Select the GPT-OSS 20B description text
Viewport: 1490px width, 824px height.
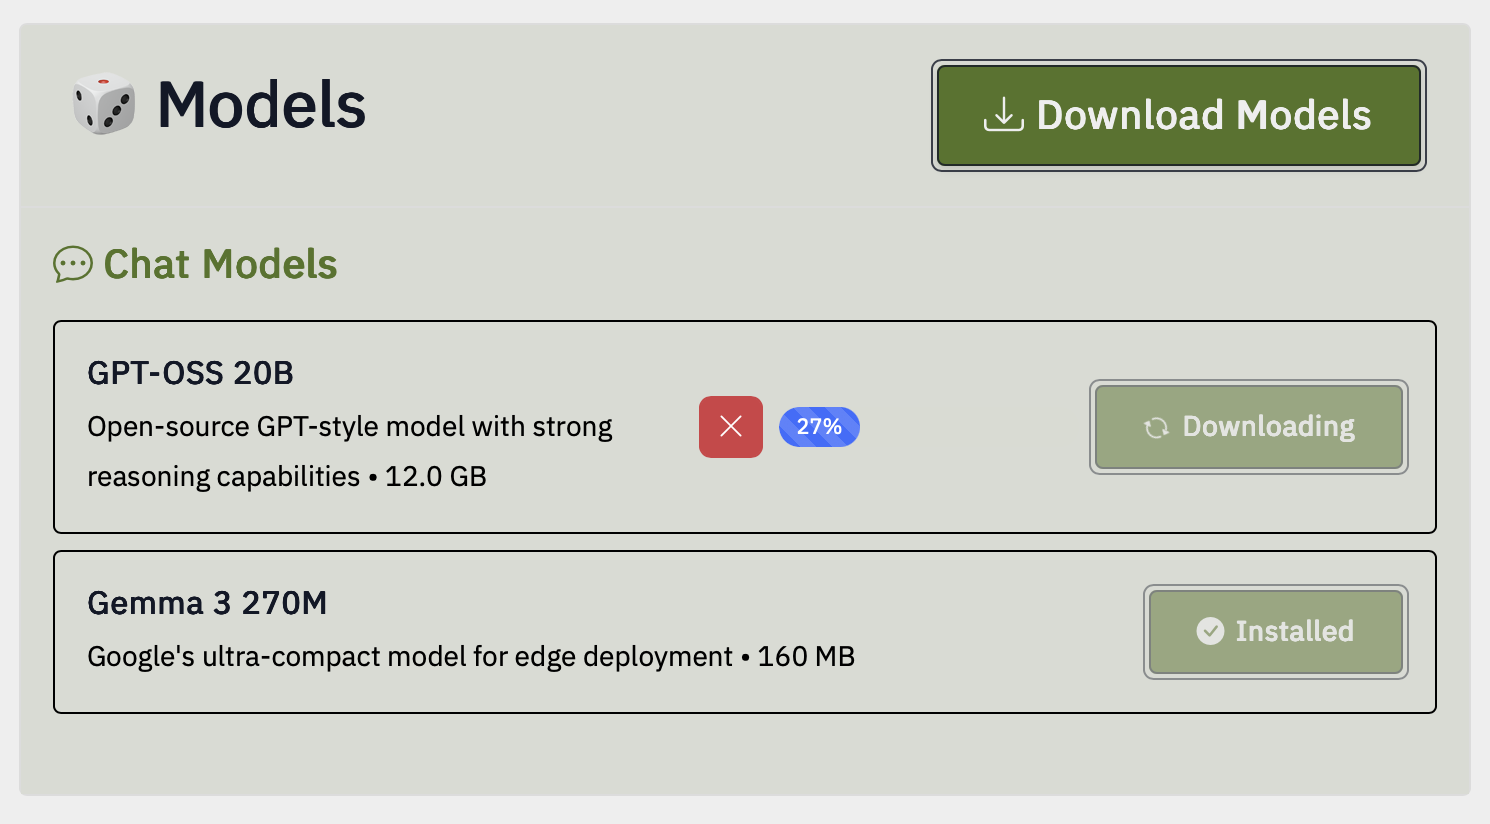350,450
